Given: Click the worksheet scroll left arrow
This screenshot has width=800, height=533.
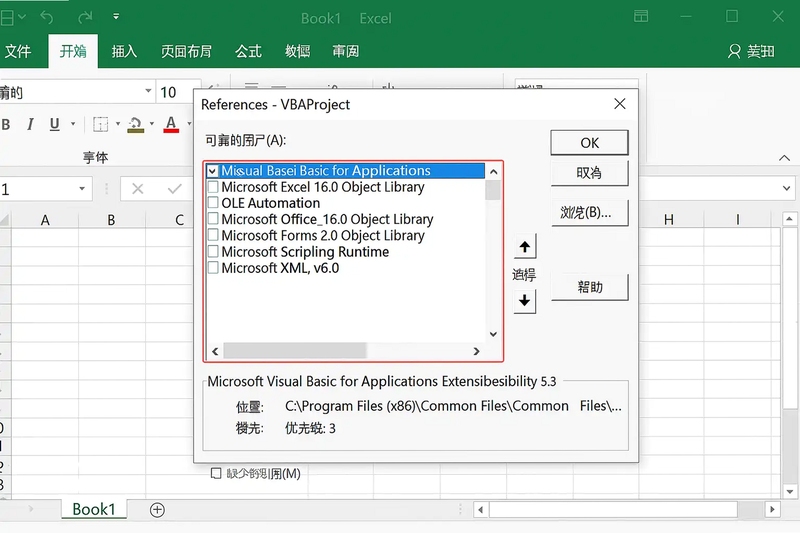Looking at the screenshot, I should click(x=480, y=509).
